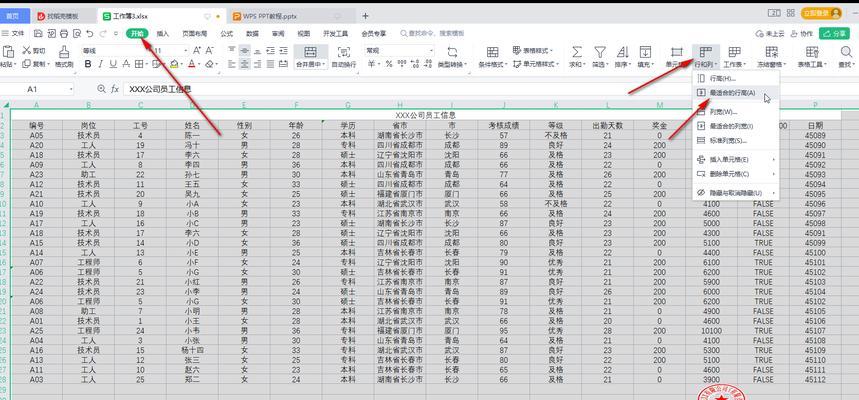This screenshot has height=400, width=859.
Task: Click the Print icon in quick access toolbar
Action: [x=64, y=33]
